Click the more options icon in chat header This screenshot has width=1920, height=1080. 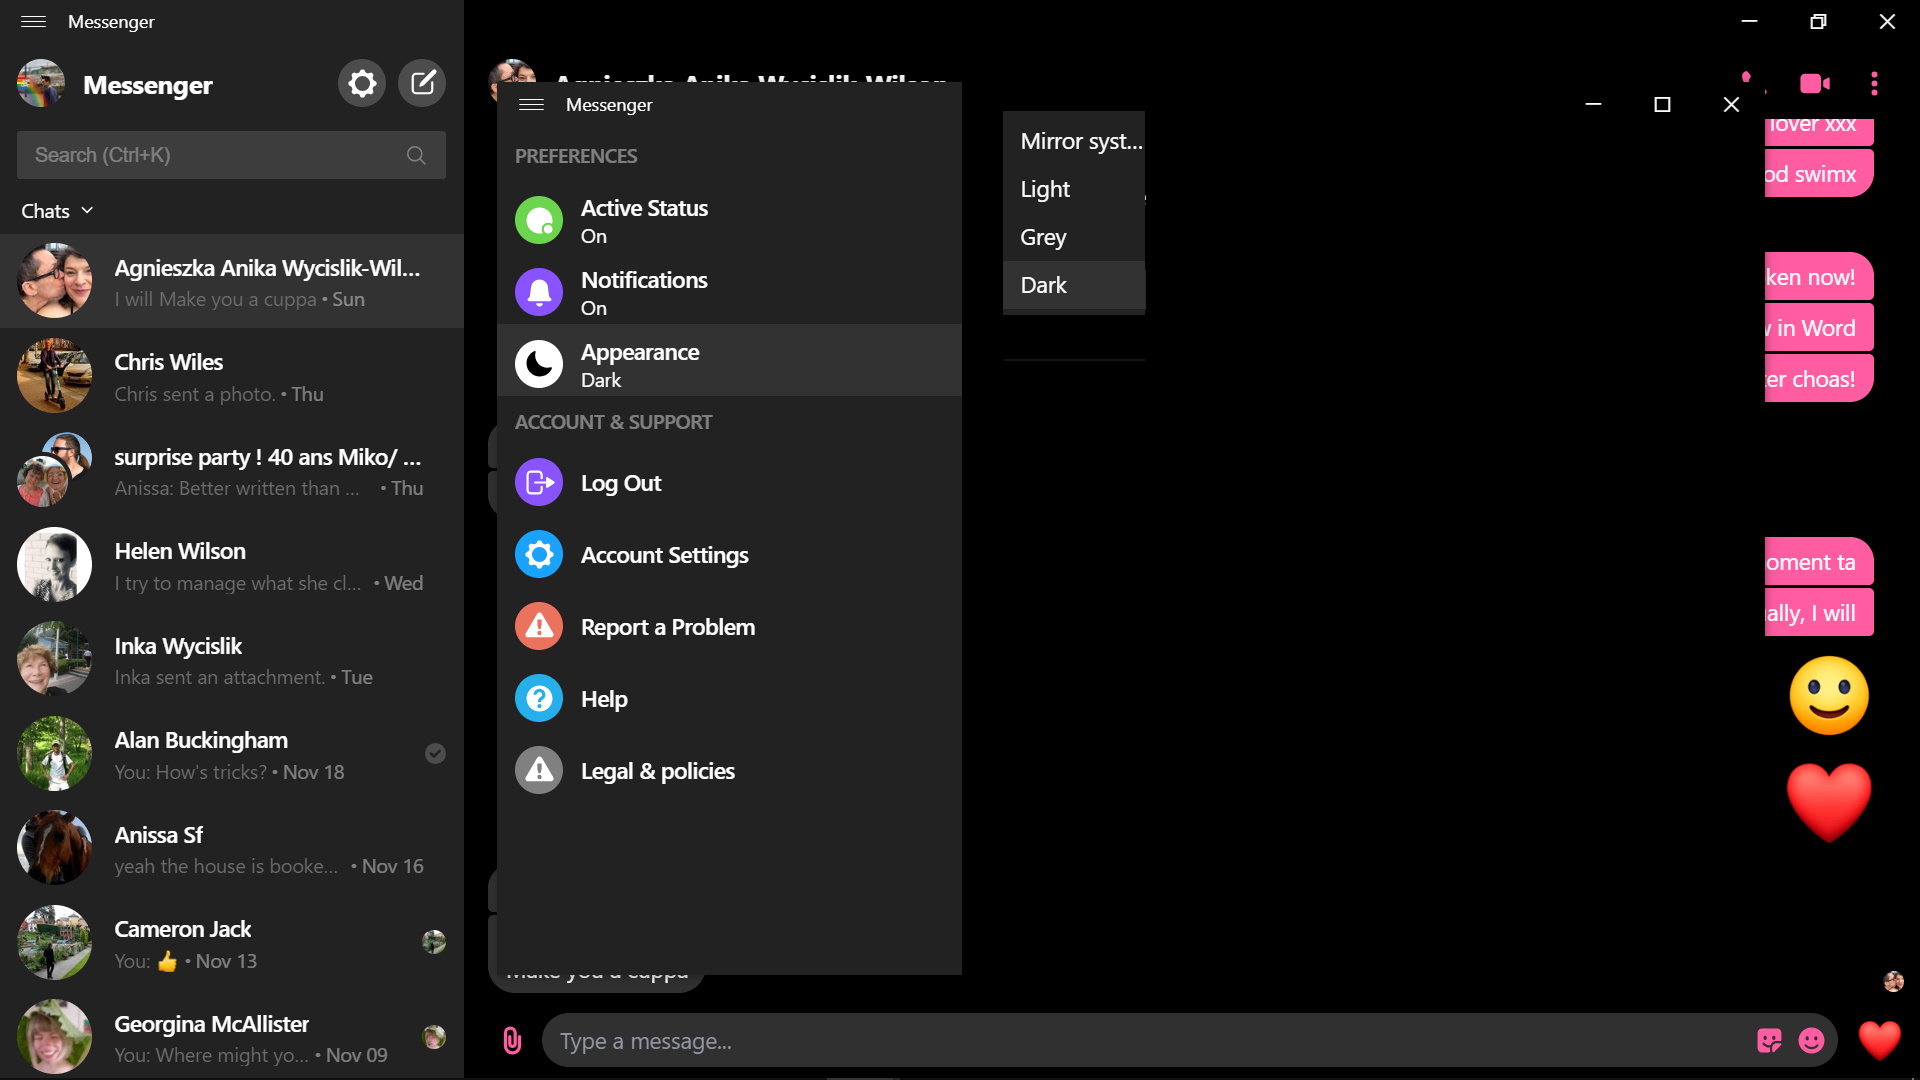[1874, 83]
